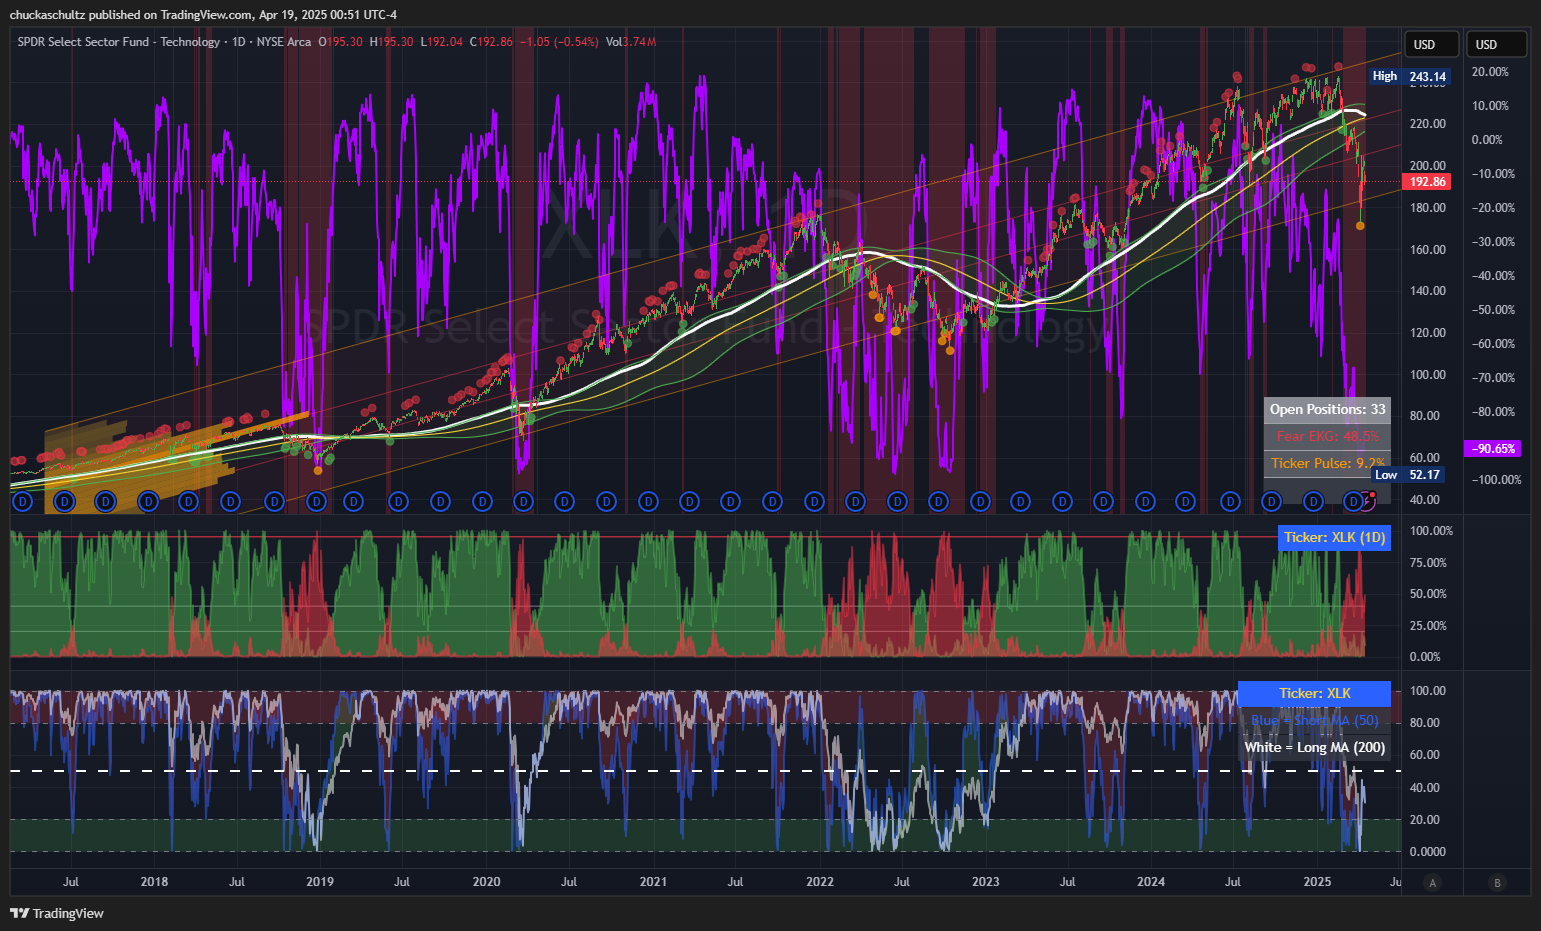Open the USD currency selector above the price scale
The image size is (1541, 931).
[x=1432, y=44]
